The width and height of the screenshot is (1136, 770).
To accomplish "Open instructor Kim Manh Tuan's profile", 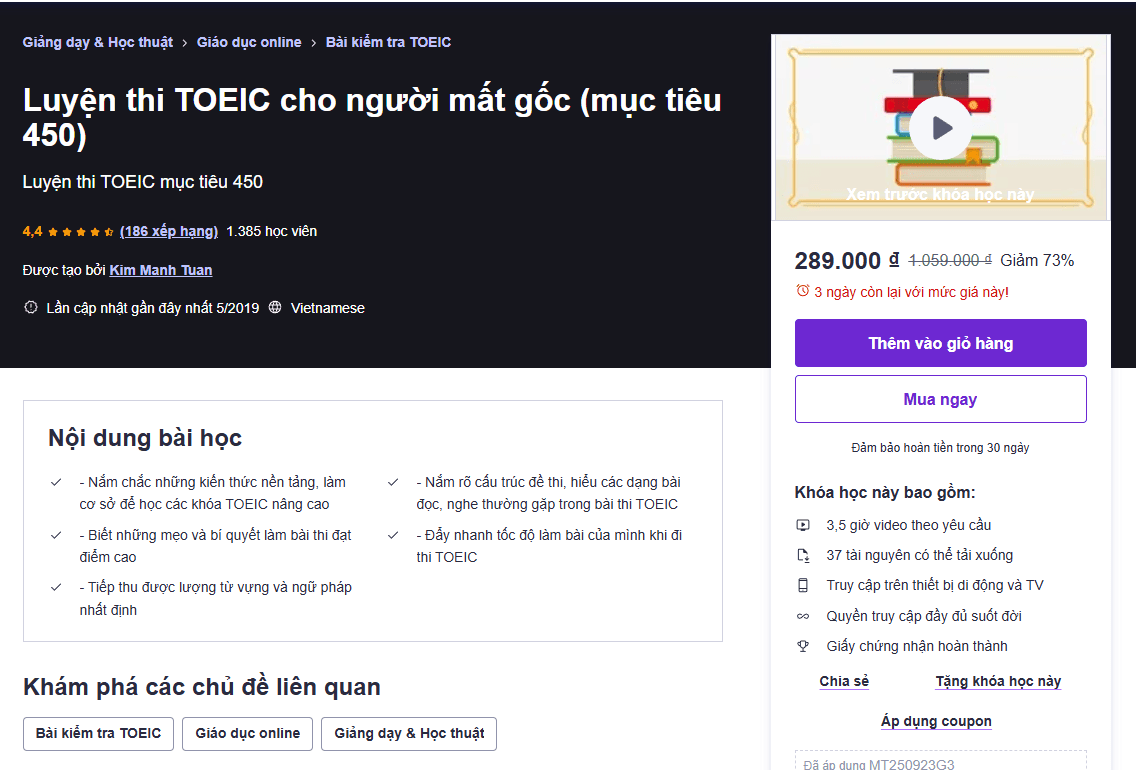I will pos(161,270).
